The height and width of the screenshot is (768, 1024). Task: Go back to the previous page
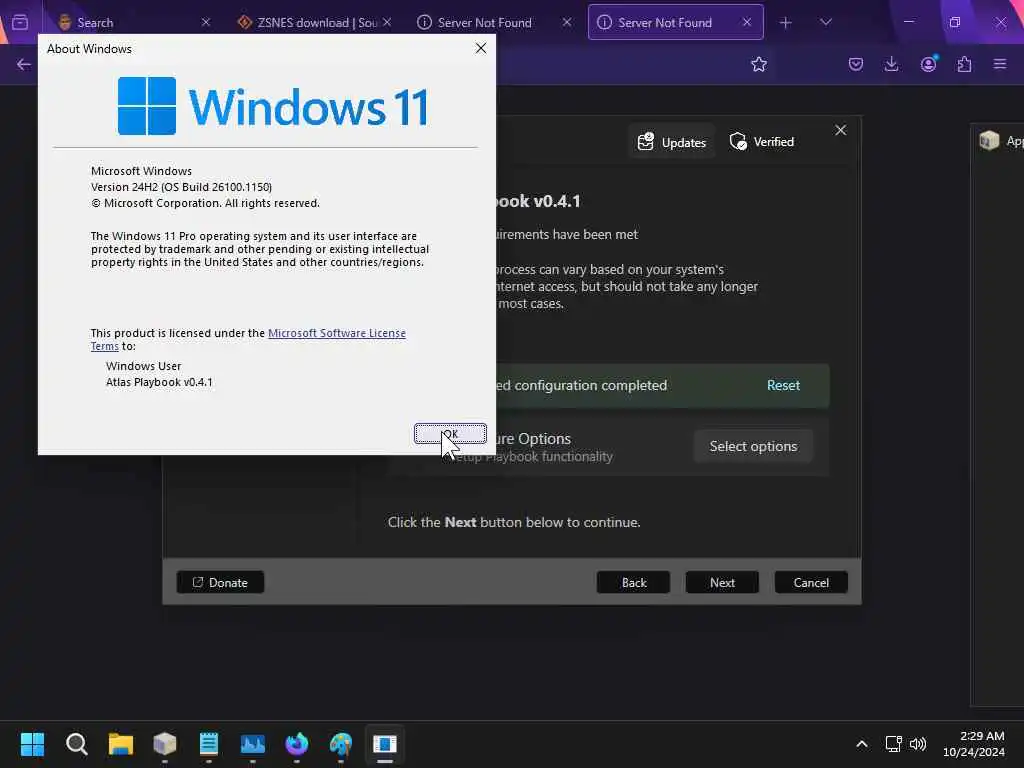pos(24,64)
